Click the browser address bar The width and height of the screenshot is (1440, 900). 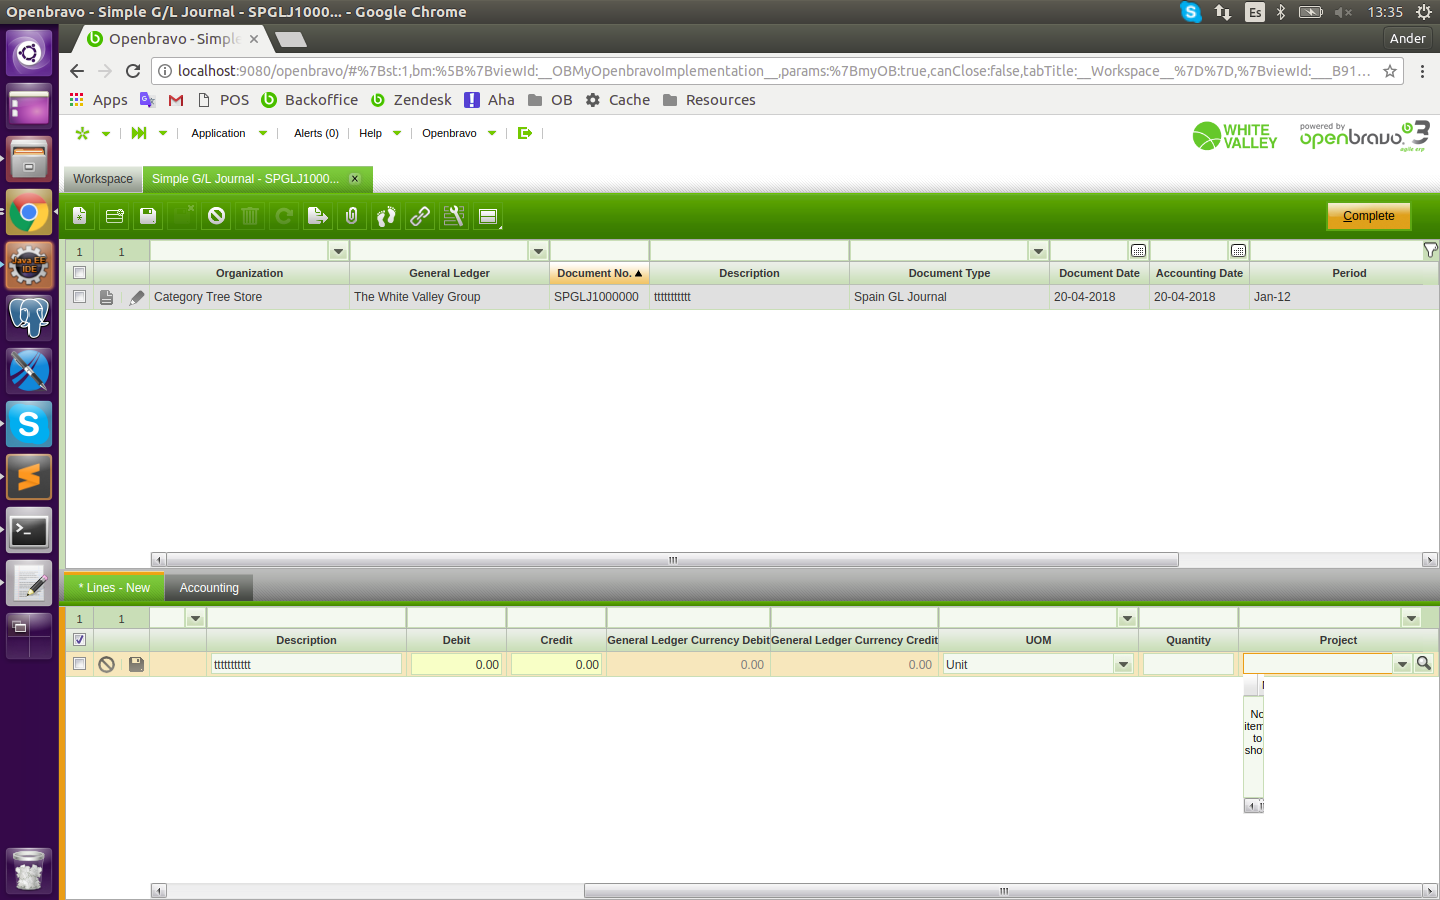[774, 71]
